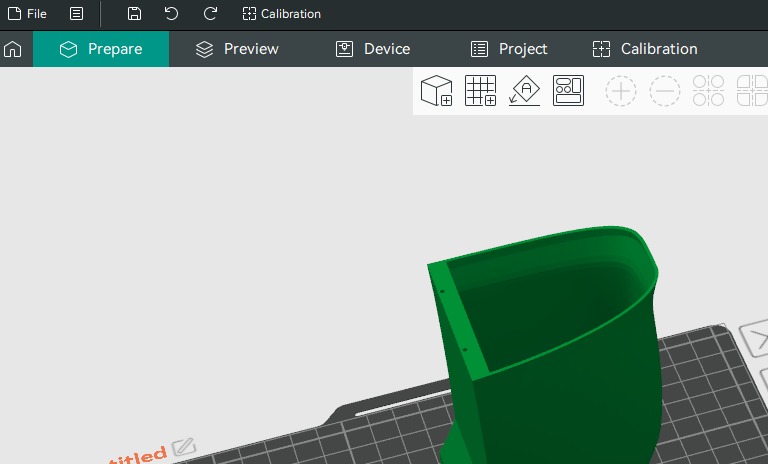Open the hamburger menu beside File
This screenshot has width=768, height=464.
(76, 14)
